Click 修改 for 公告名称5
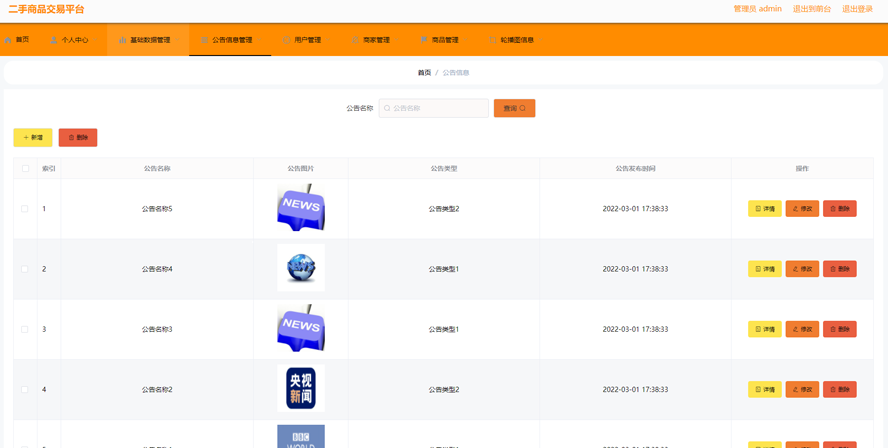 pyautogui.click(x=802, y=208)
